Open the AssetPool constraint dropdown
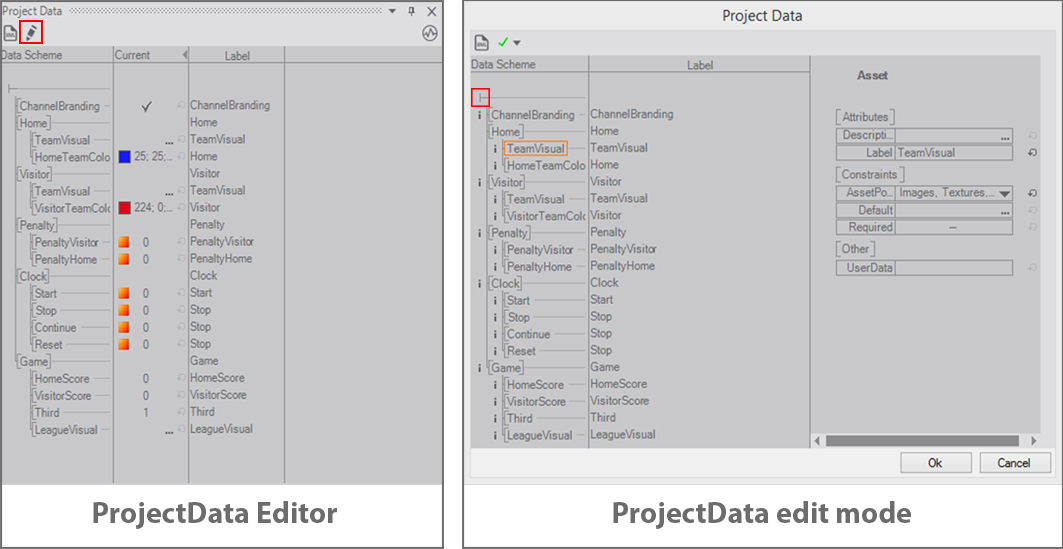The width and height of the screenshot is (1063, 549). (x=1004, y=193)
